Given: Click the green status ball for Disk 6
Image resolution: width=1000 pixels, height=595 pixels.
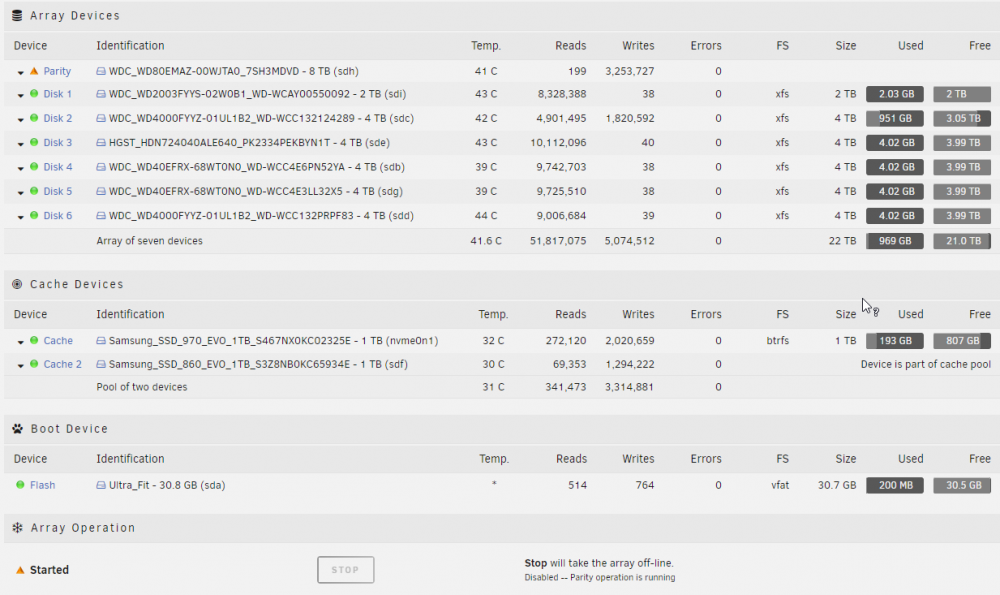Looking at the screenshot, I should [x=34, y=215].
